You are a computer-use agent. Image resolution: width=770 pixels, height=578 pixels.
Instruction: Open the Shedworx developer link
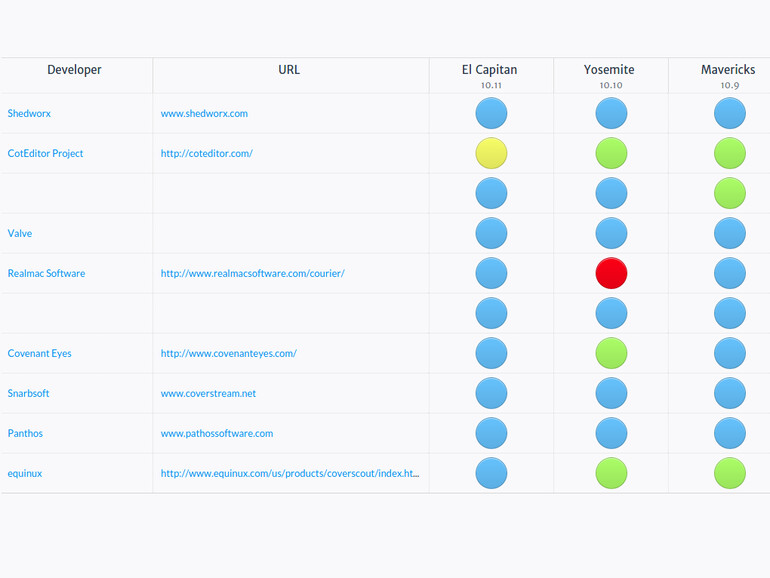(29, 113)
